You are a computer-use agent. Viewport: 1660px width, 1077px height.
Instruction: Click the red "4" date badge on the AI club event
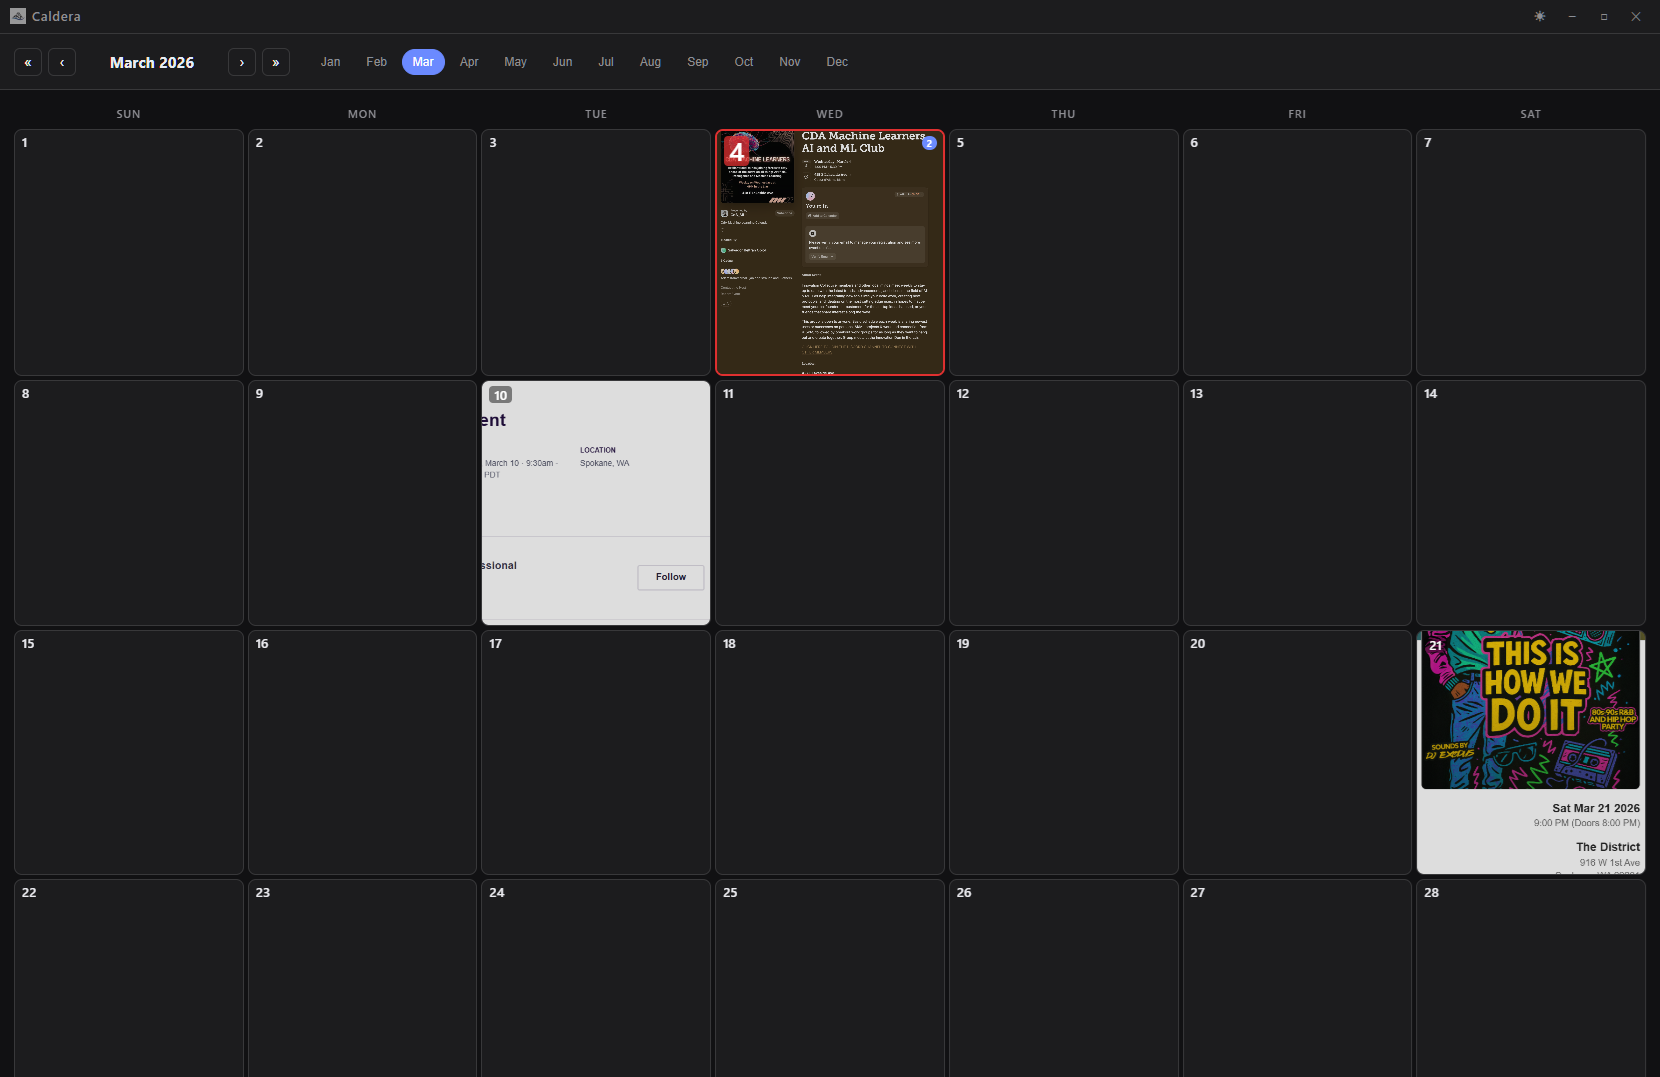point(737,152)
